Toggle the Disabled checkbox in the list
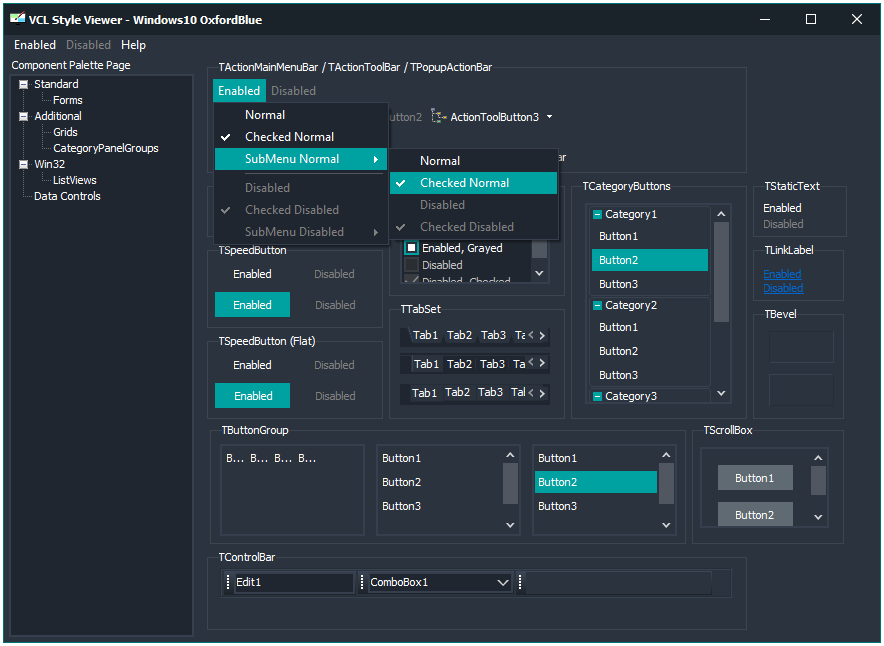Screen dimensions: 884x646 click(x=412, y=265)
